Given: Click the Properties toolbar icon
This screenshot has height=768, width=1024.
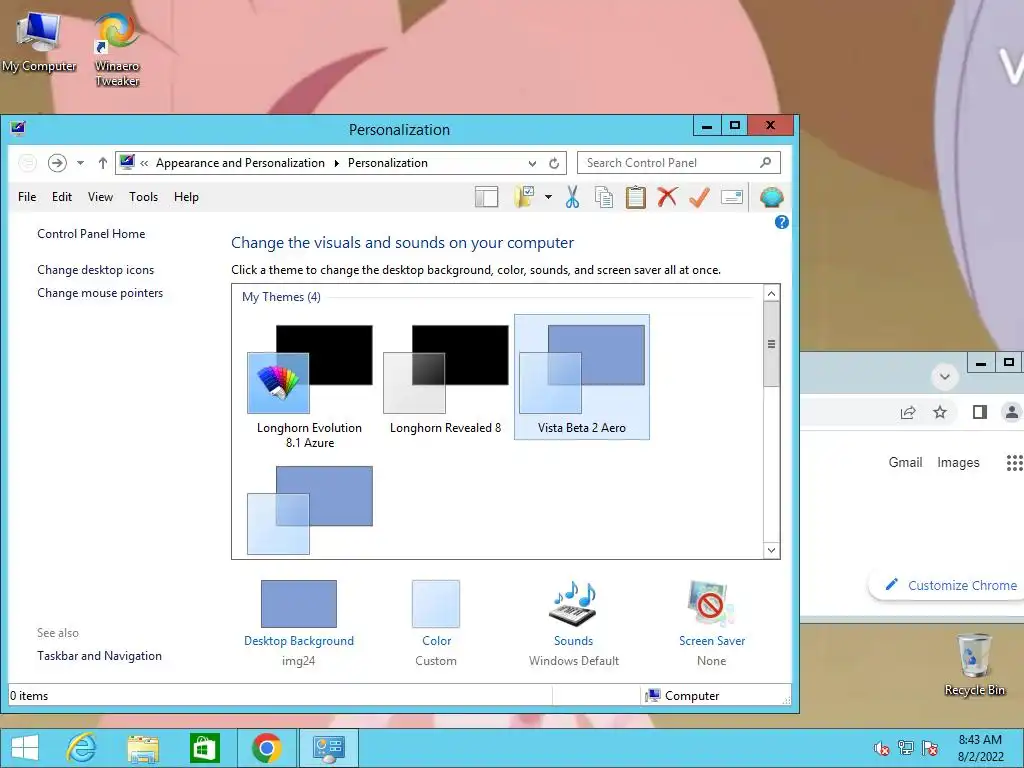Looking at the screenshot, I should coord(731,197).
